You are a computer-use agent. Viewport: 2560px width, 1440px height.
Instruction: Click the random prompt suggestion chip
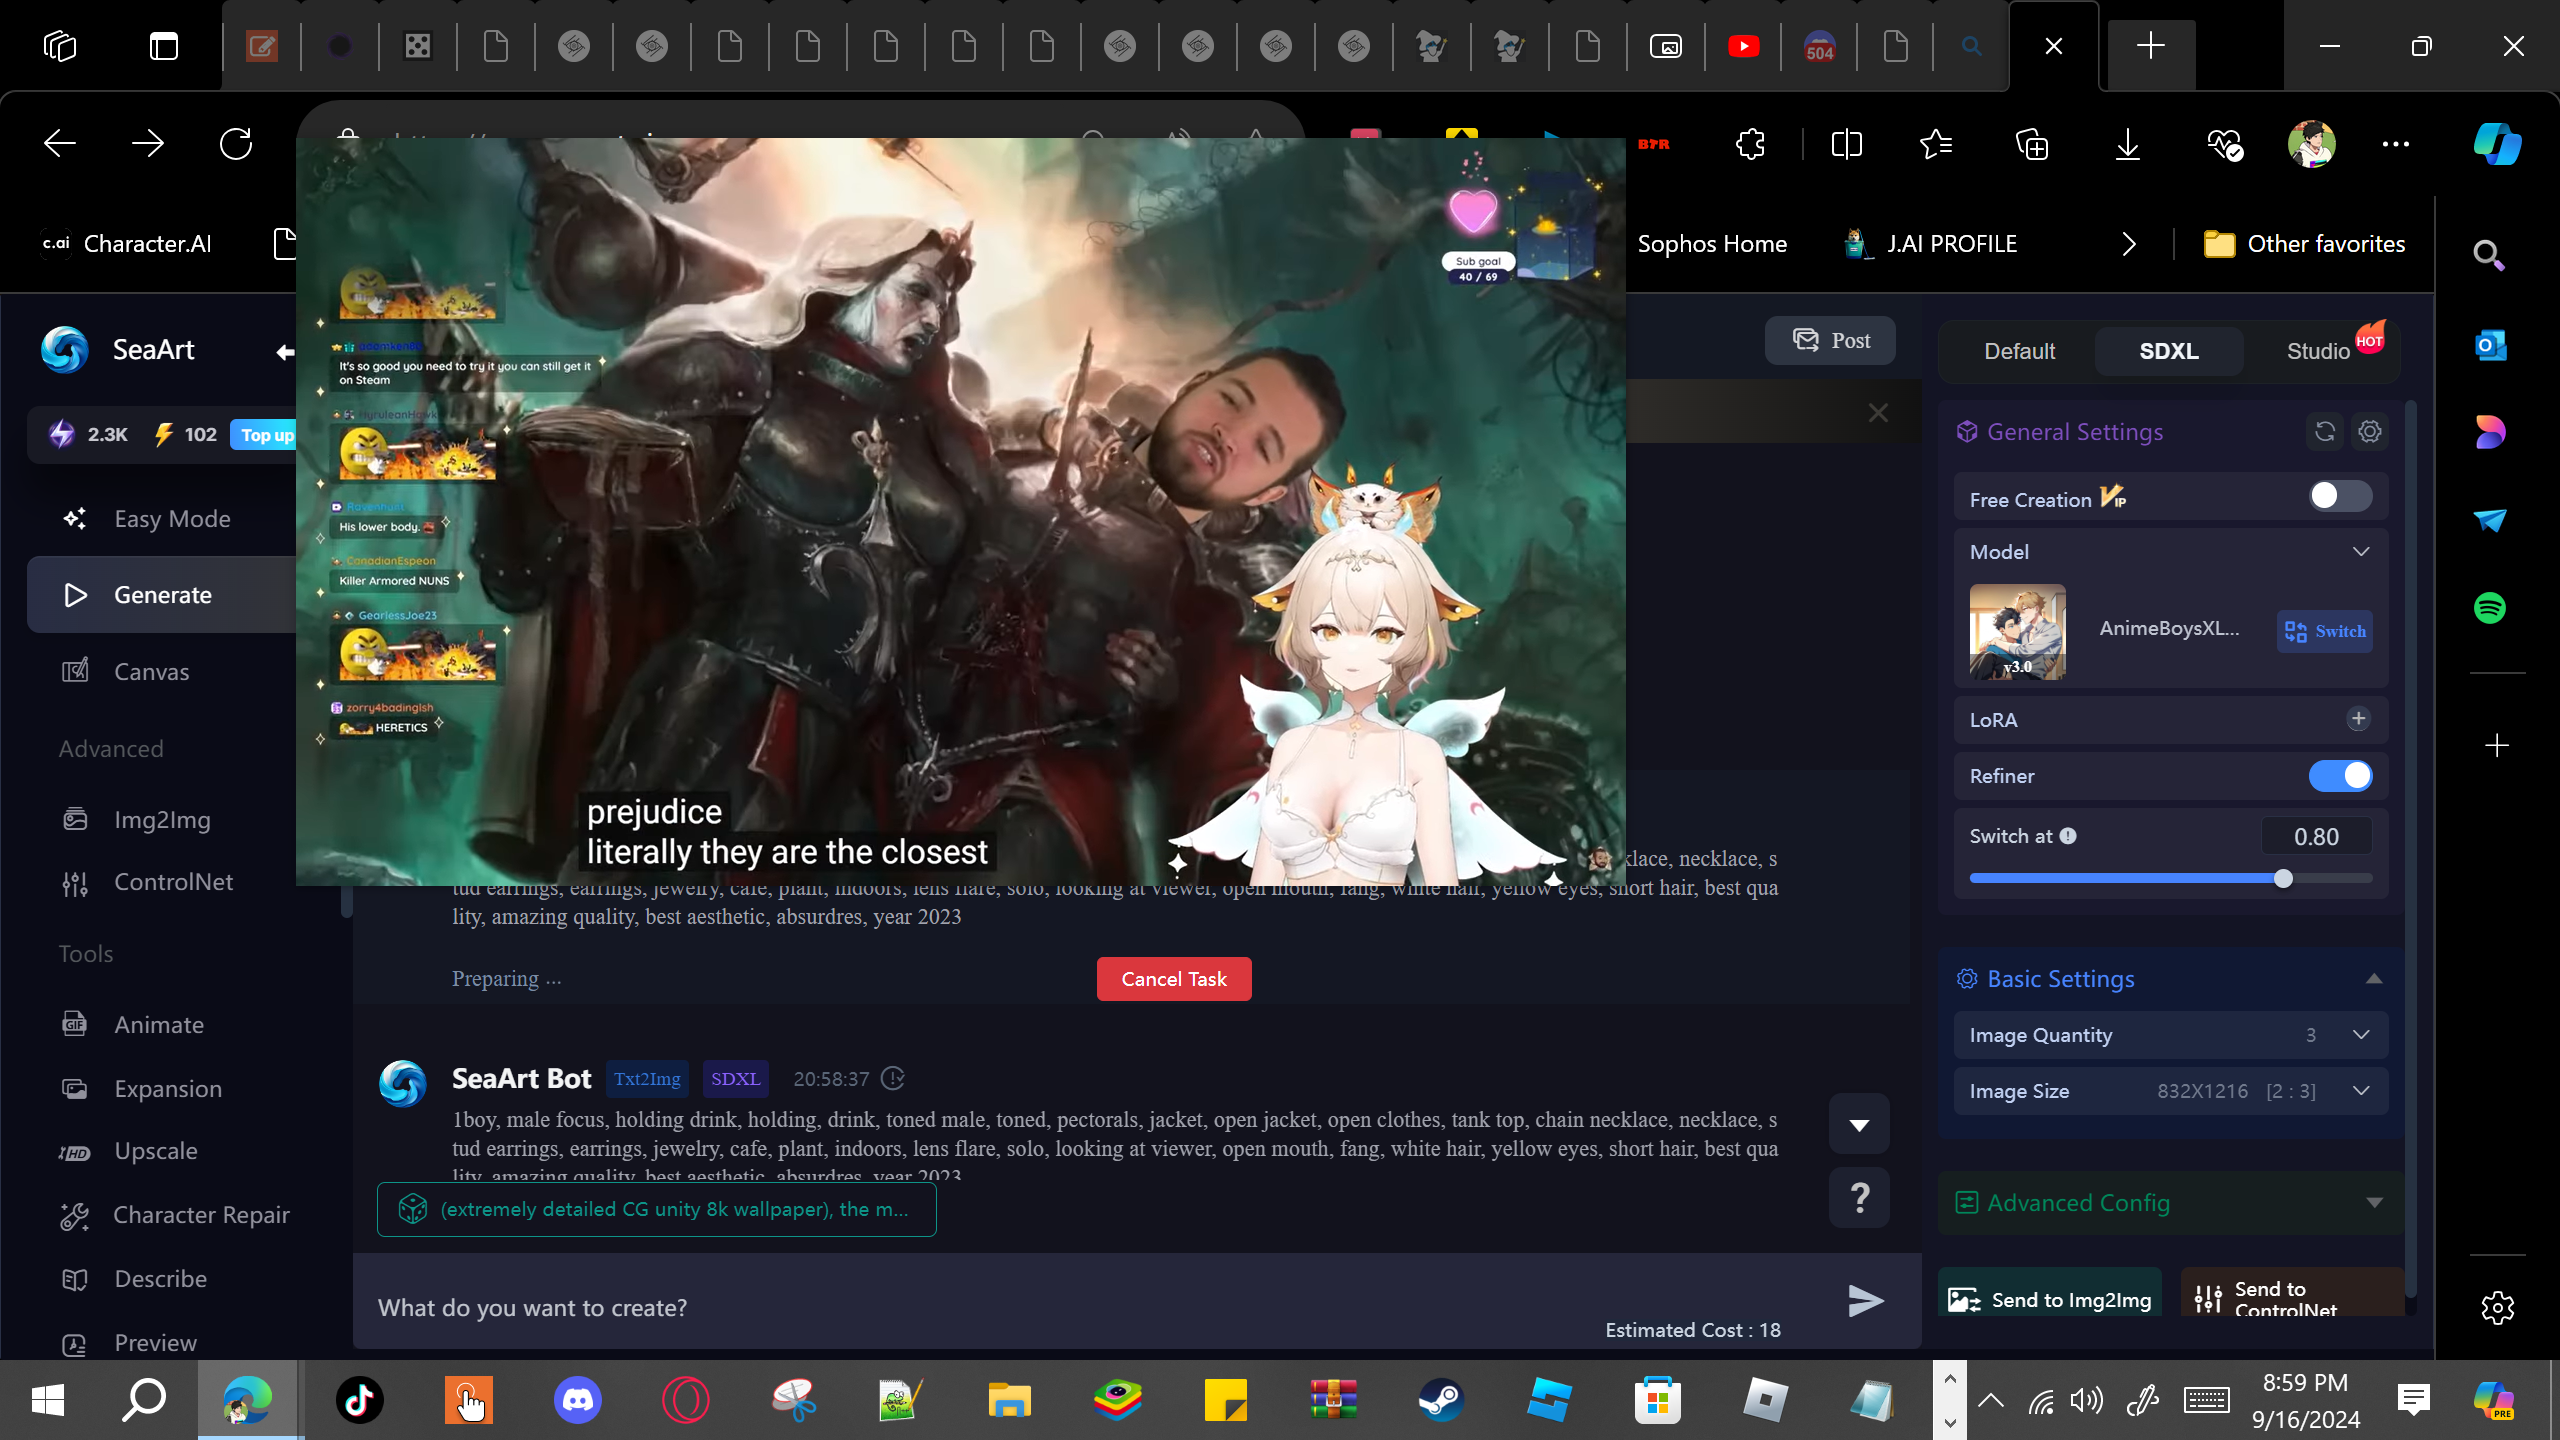(x=657, y=1210)
